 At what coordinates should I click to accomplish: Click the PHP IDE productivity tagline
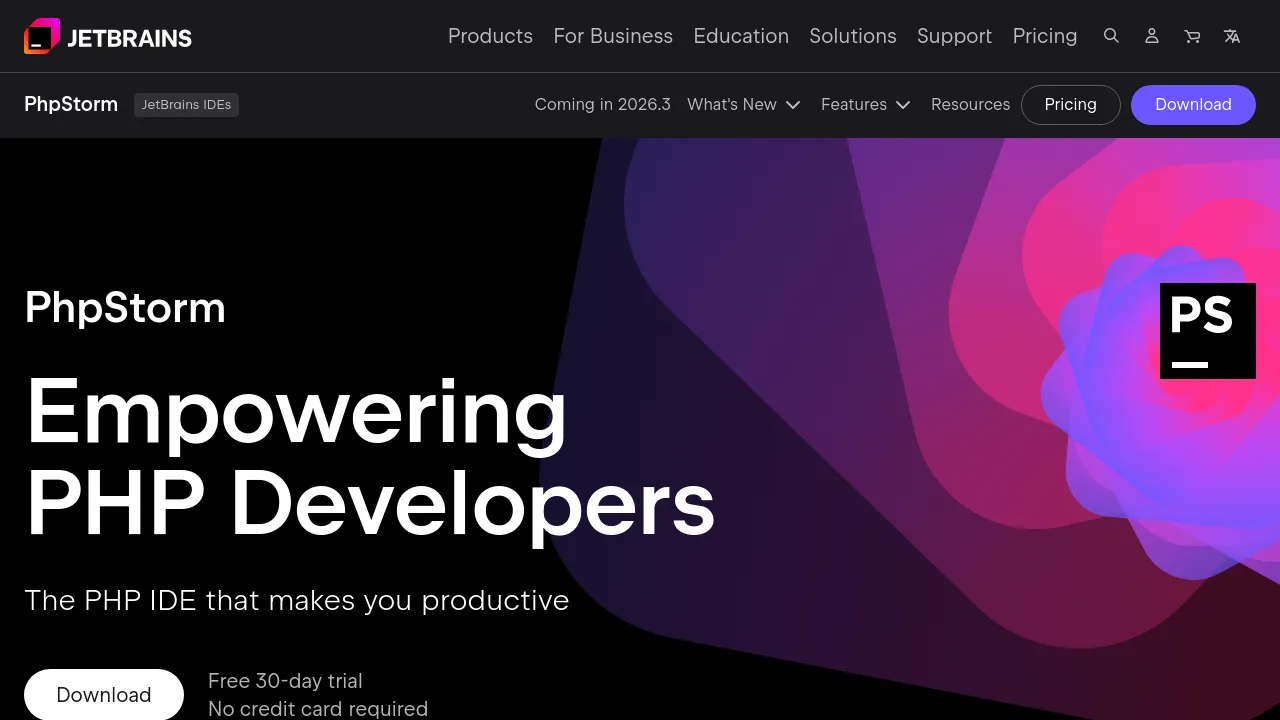[x=297, y=600]
